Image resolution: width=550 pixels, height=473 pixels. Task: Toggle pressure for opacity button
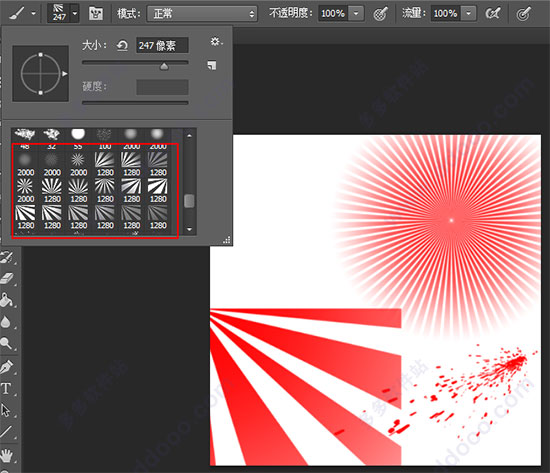381,14
